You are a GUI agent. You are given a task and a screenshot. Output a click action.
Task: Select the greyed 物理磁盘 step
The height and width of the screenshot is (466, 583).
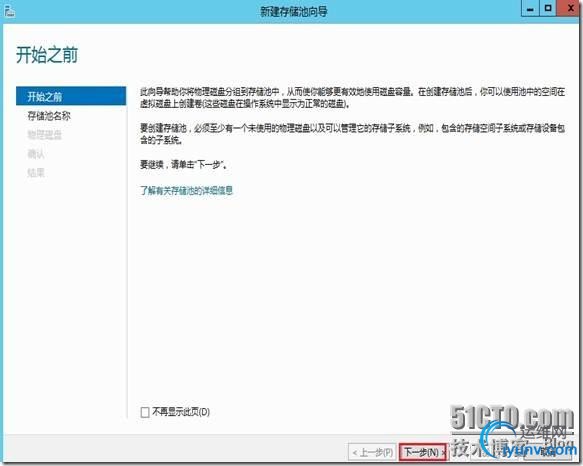(45, 135)
